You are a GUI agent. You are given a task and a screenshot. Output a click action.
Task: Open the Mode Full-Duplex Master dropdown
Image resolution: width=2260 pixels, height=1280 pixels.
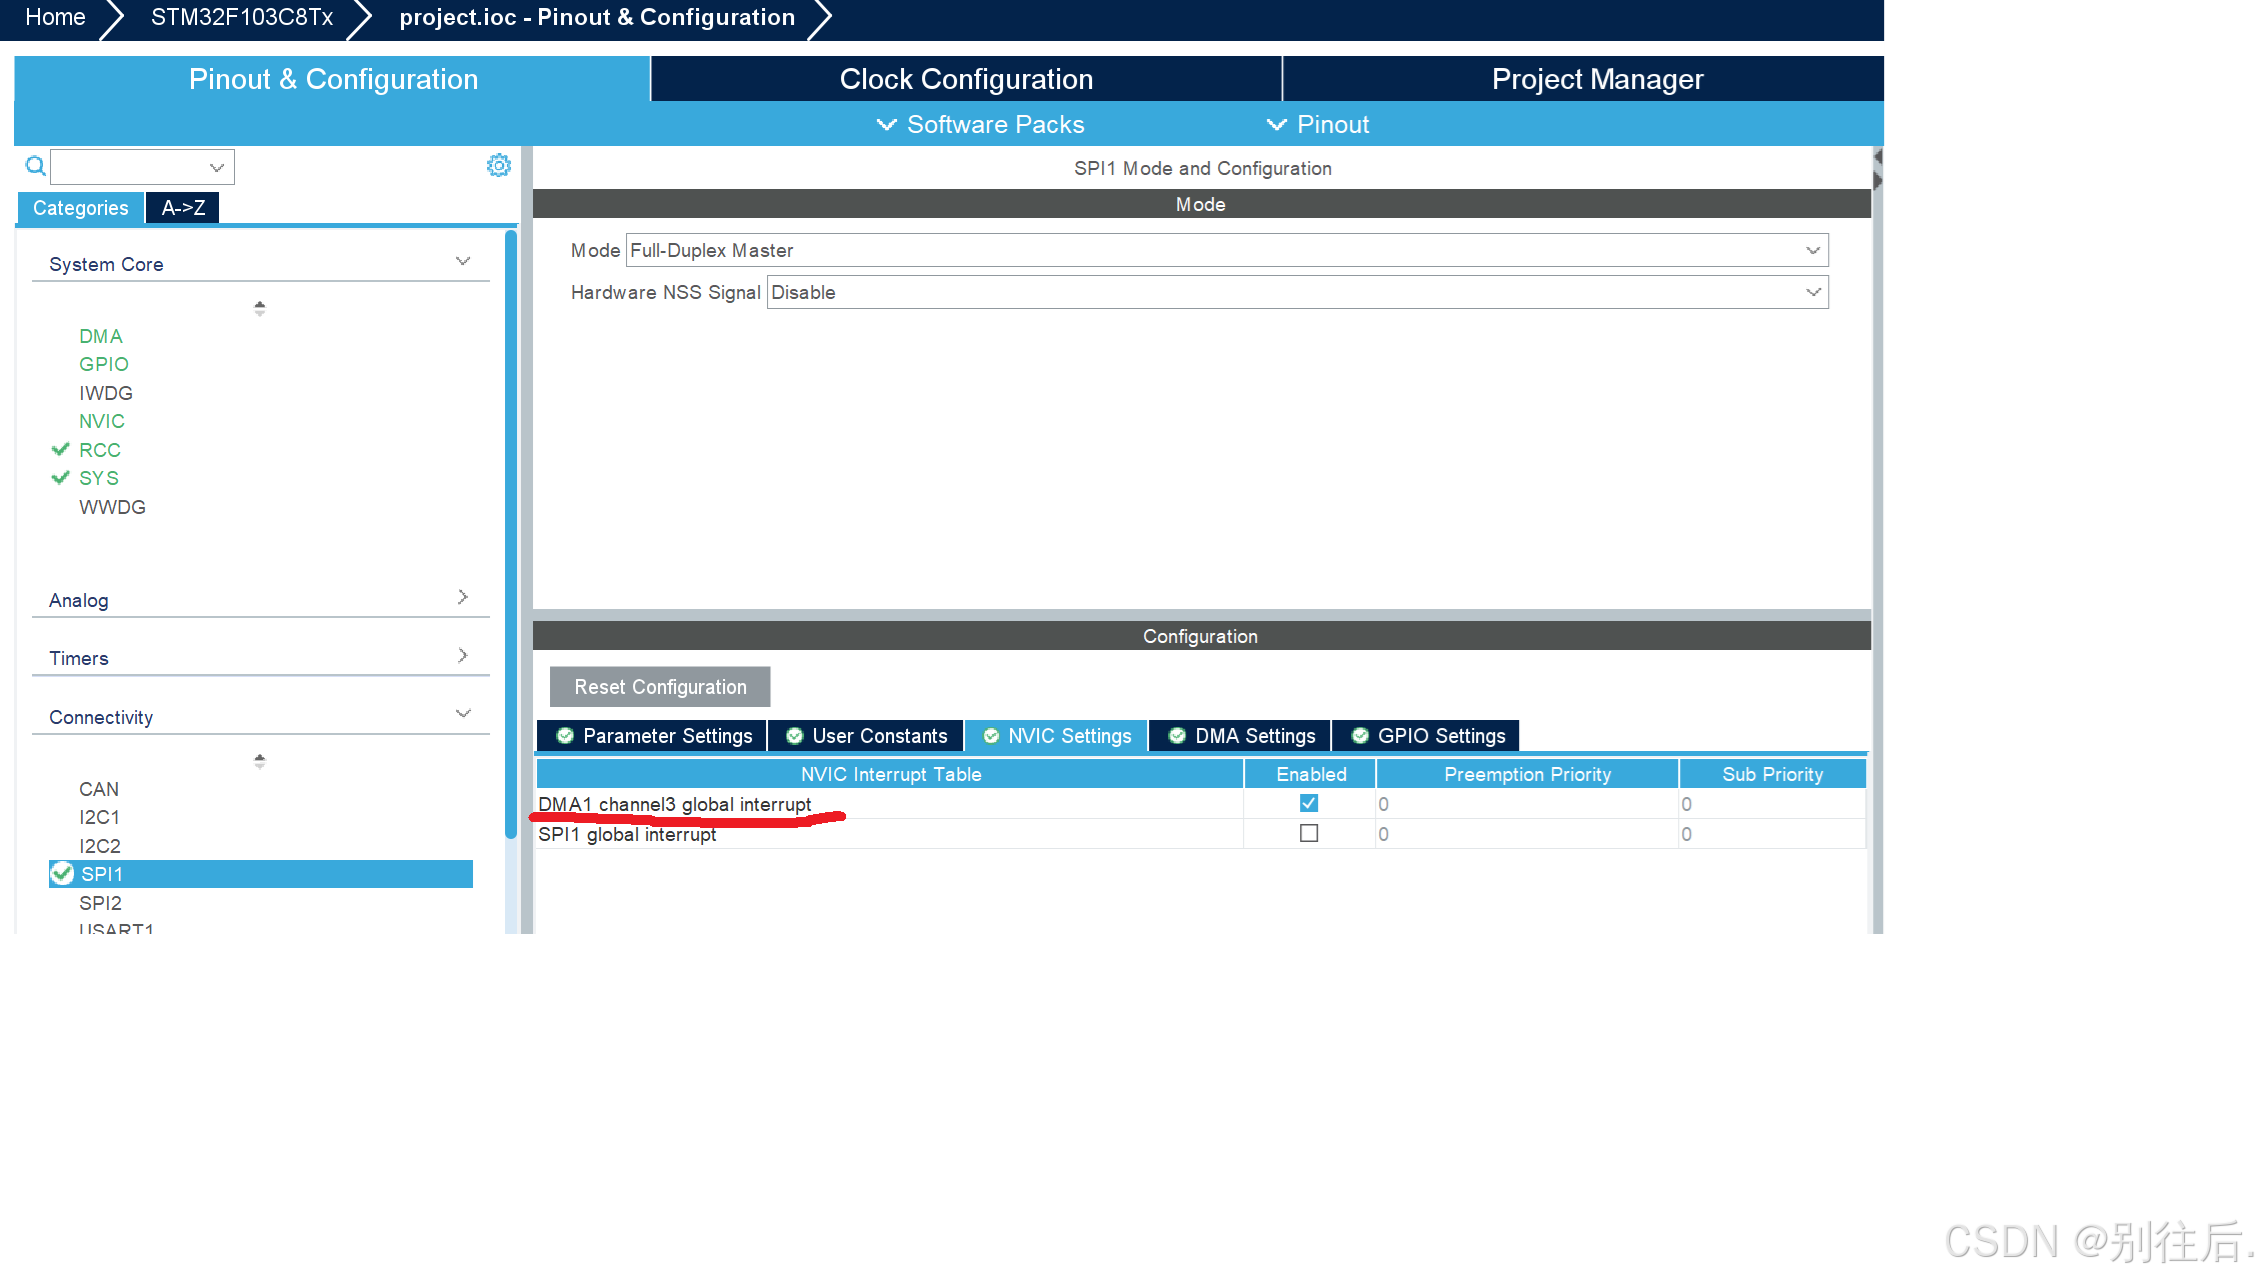pos(1812,250)
